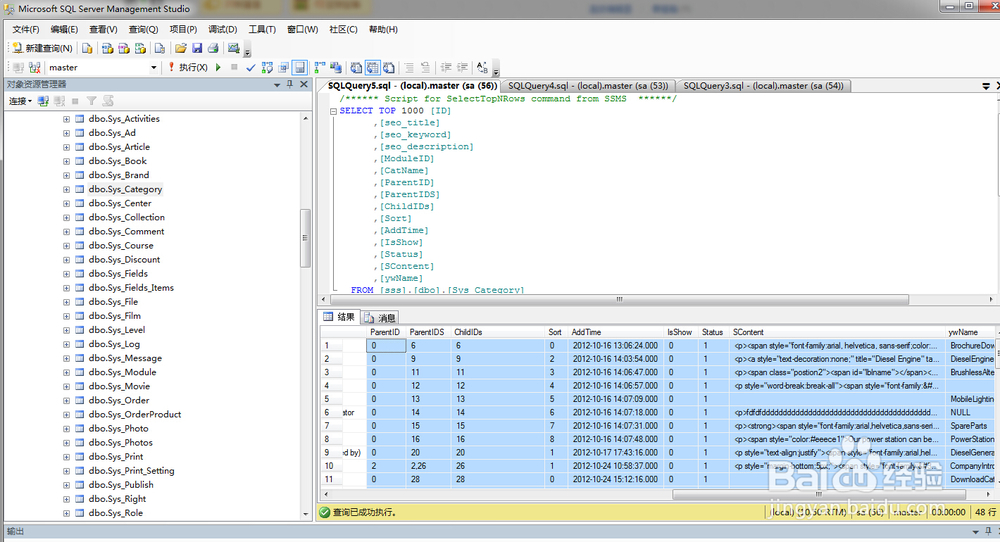The width and height of the screenshot is (1000, 542).
Task: Select the ParentIDS cell containing 2,26
Action: coord(428,466)
